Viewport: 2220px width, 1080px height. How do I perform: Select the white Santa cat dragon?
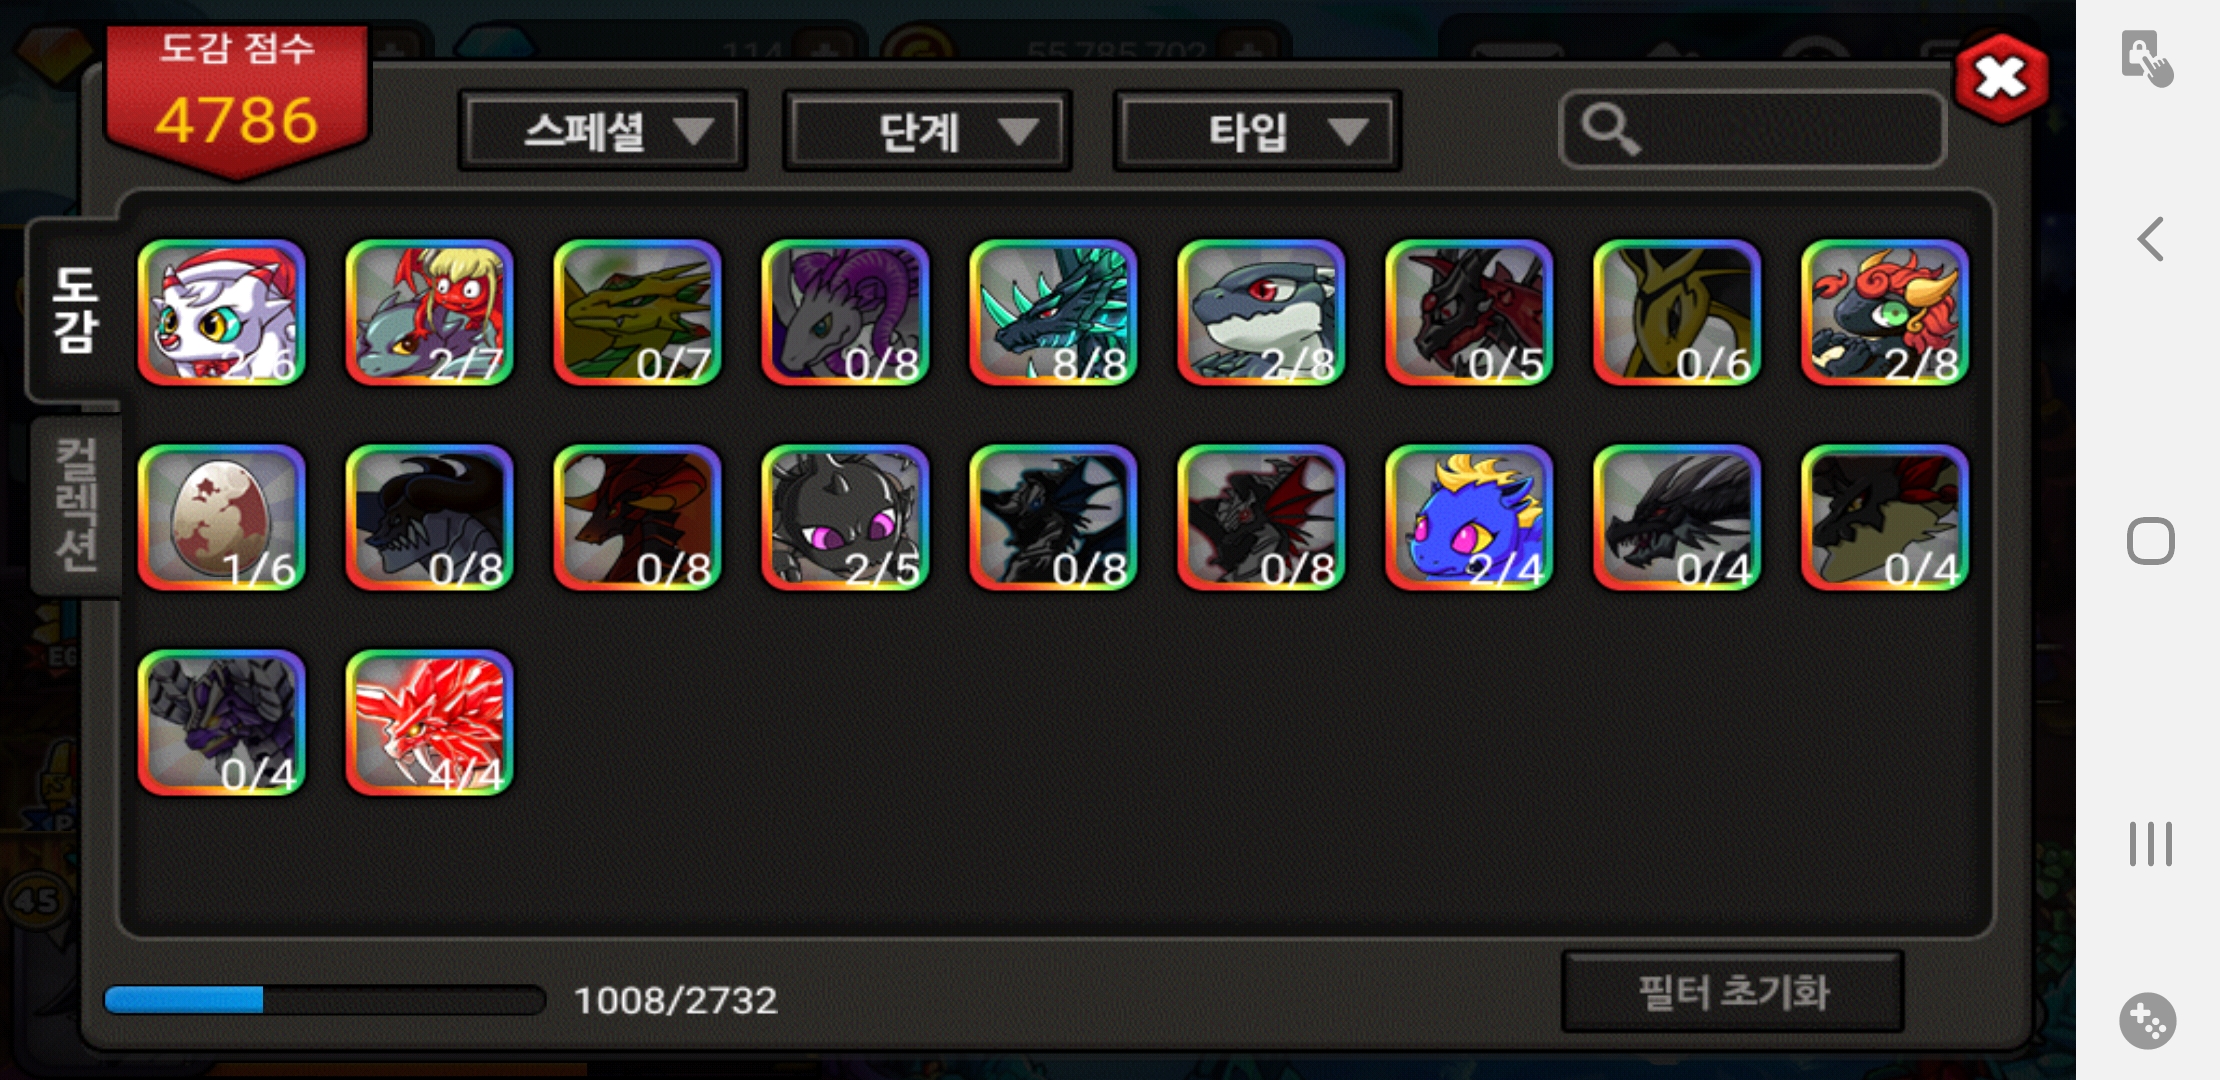click(221, 312)
